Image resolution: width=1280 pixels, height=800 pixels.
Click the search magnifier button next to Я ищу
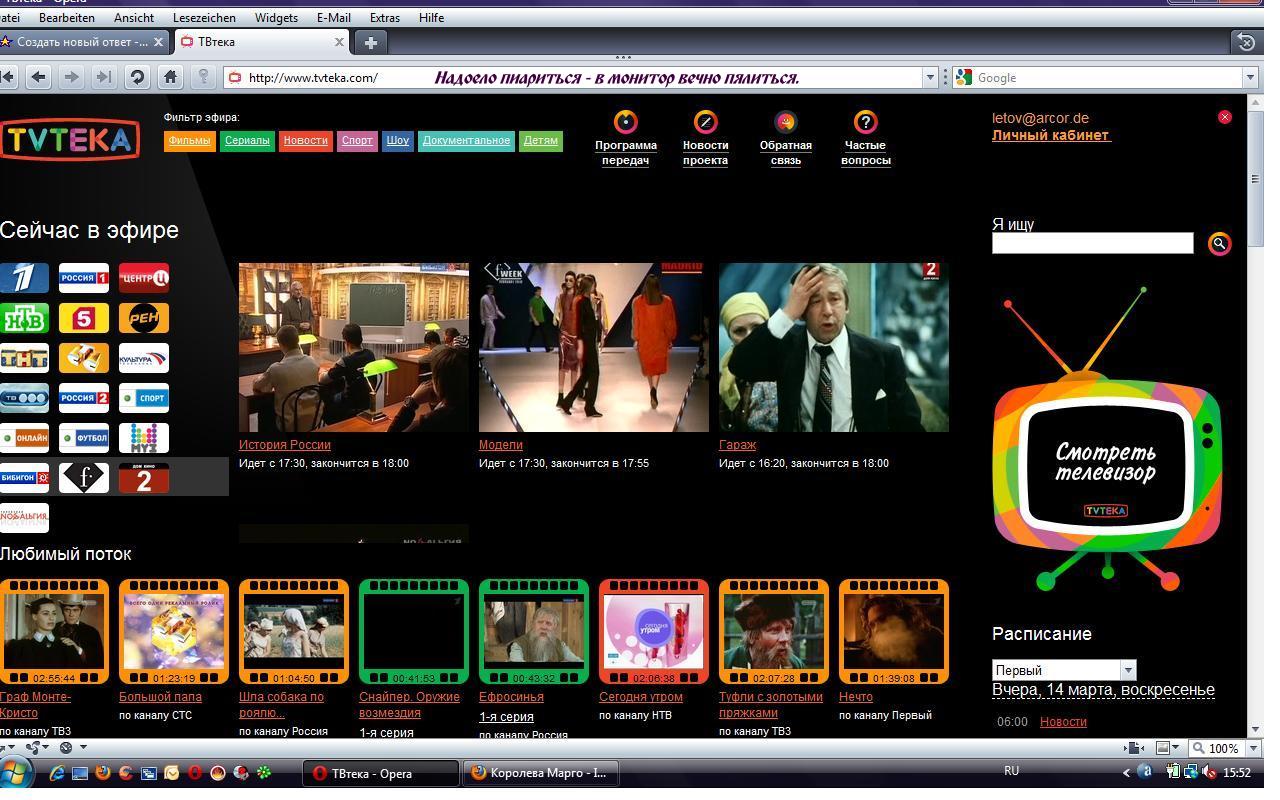1219,243
